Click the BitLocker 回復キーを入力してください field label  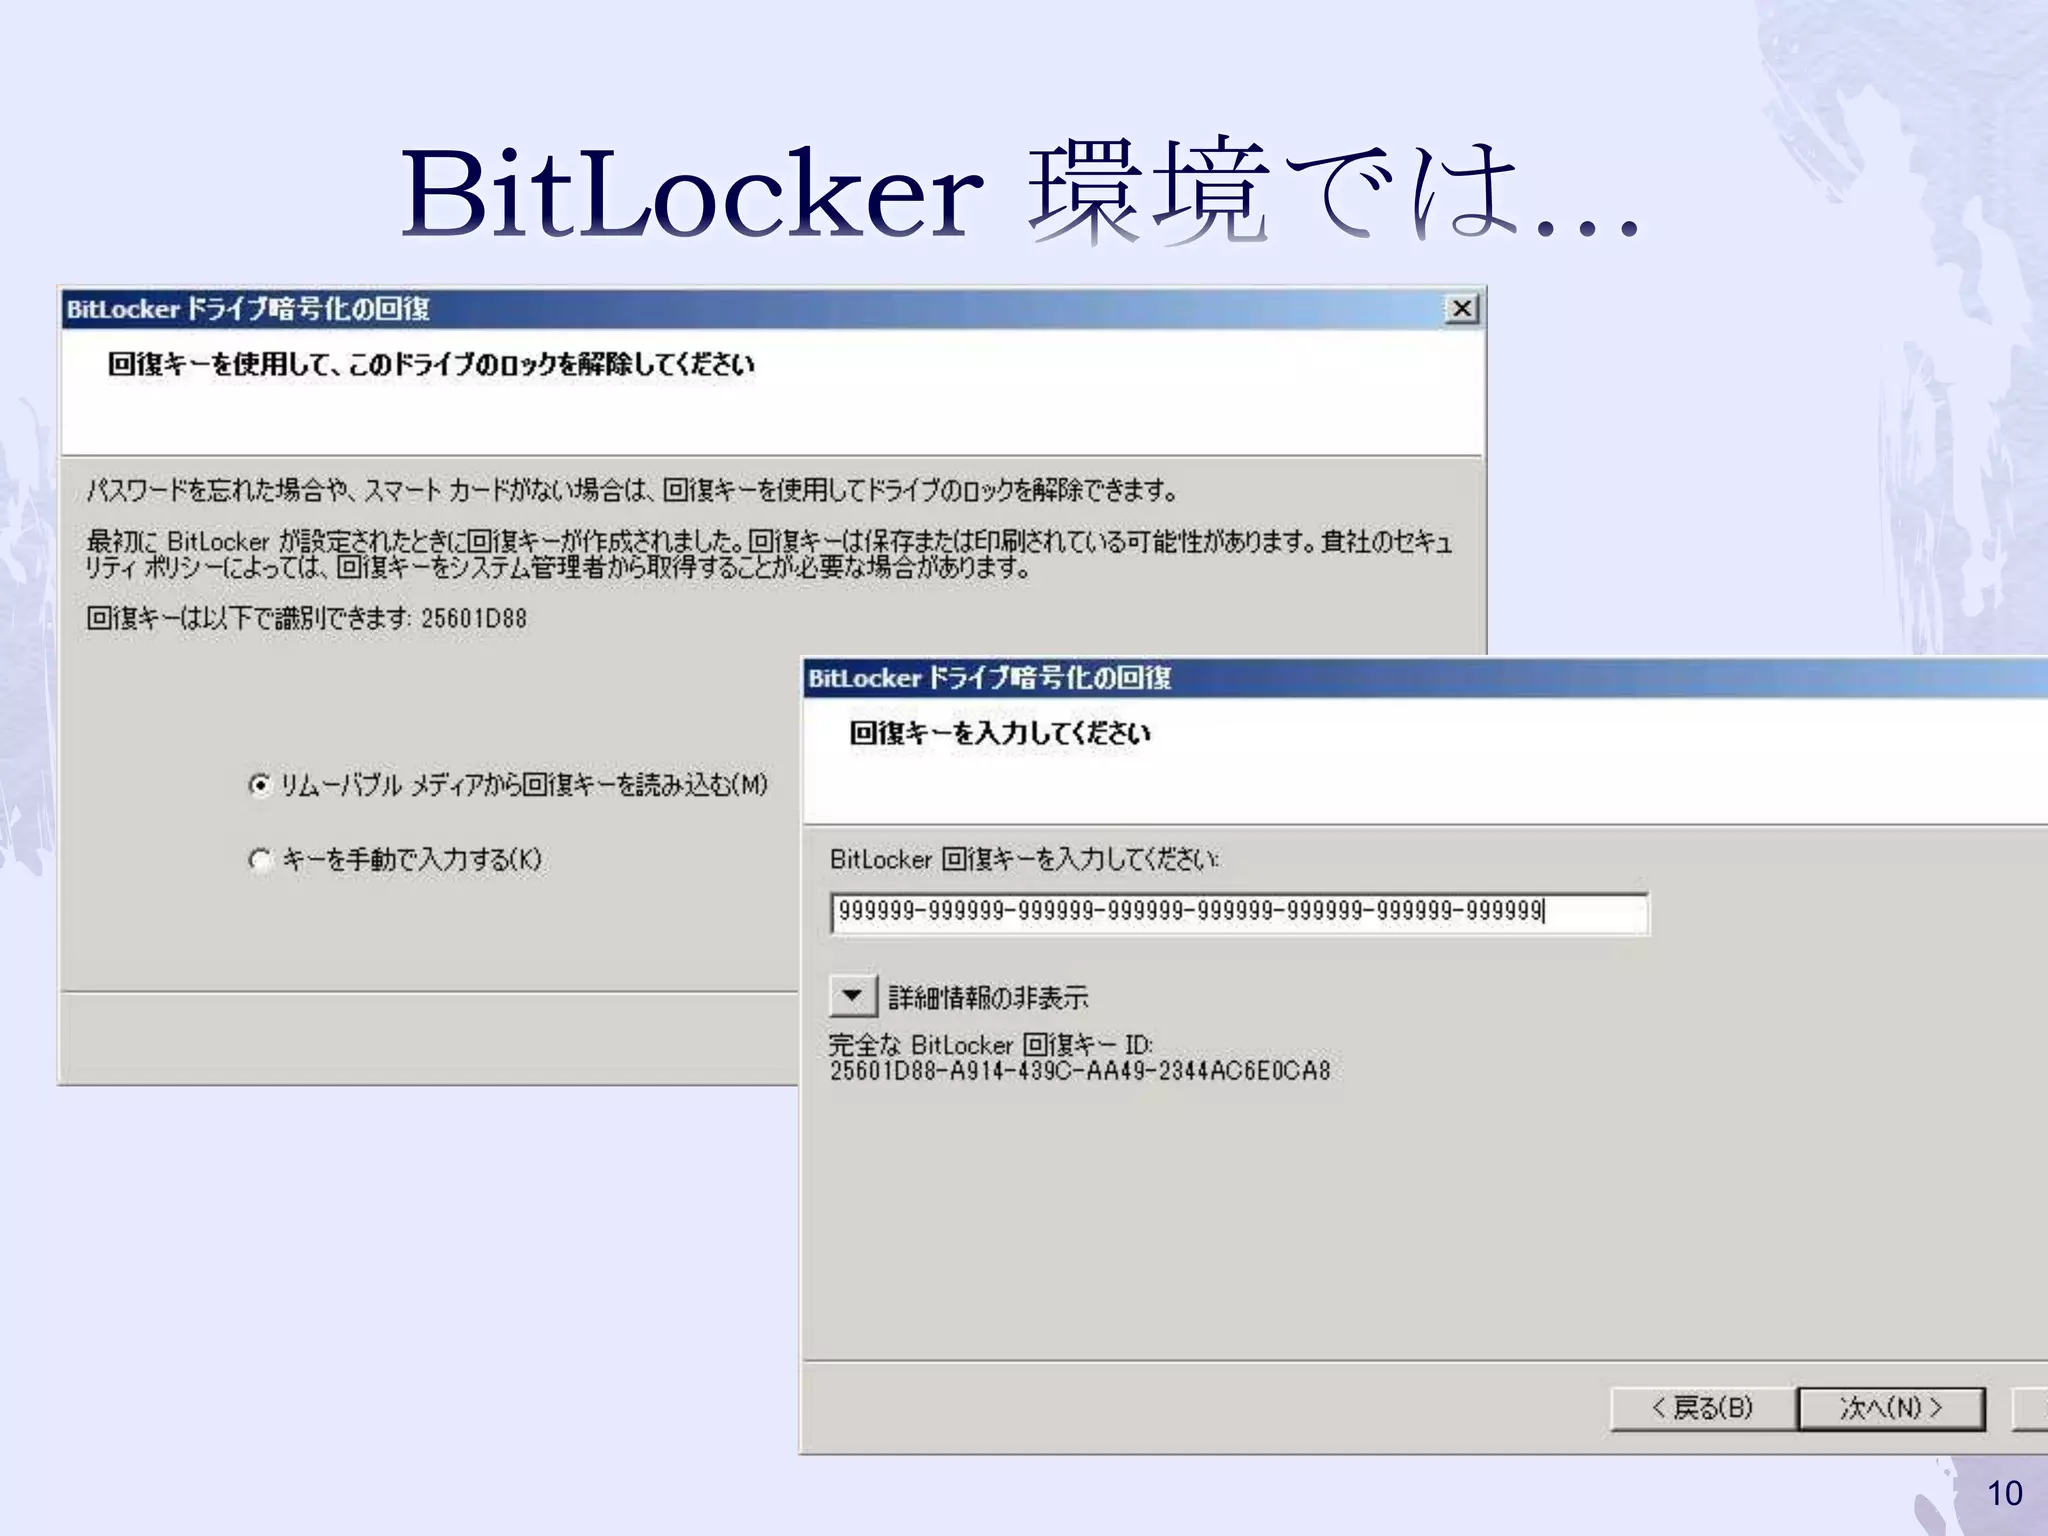tap(1025, 859)
